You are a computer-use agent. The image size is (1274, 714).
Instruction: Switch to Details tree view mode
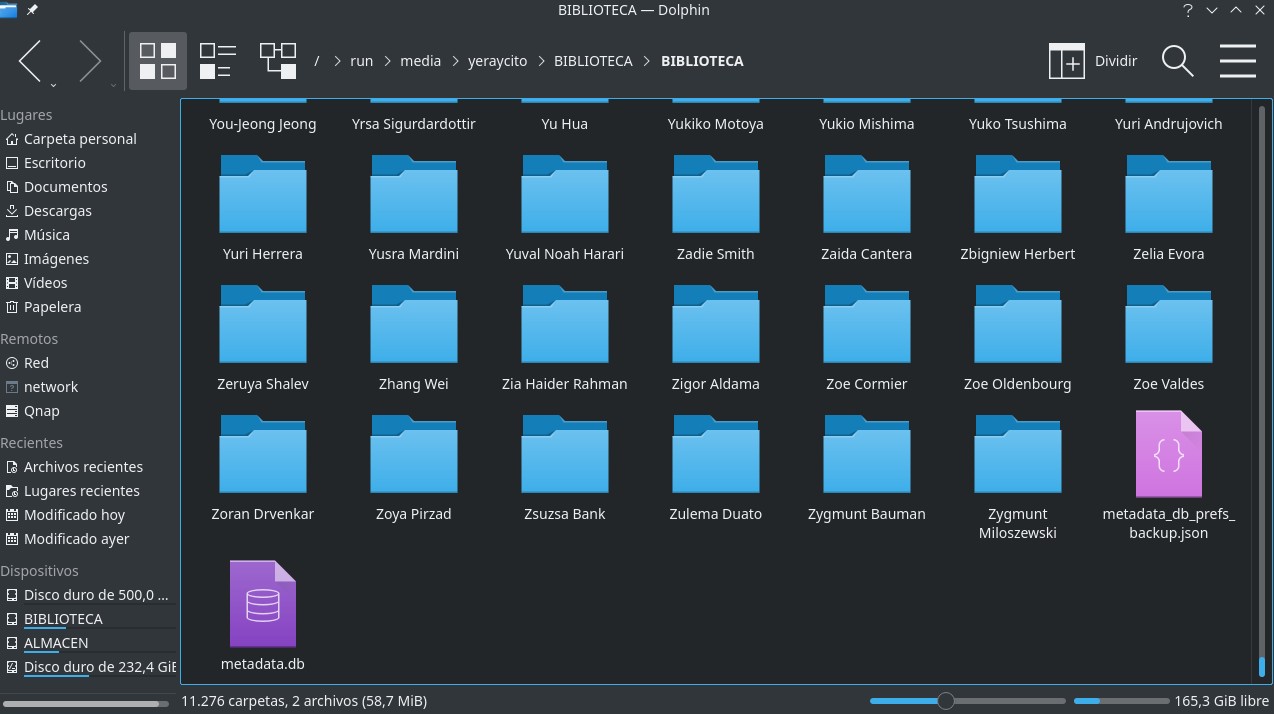(277, 61)
